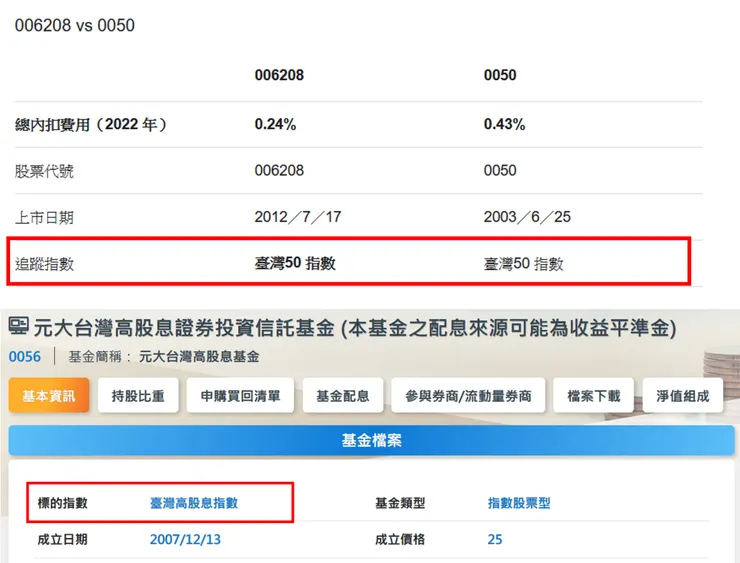The width and height of the screenshot is (740, 563).
Task: Switch to the 持股比重 tab
Action: point(138,395)
